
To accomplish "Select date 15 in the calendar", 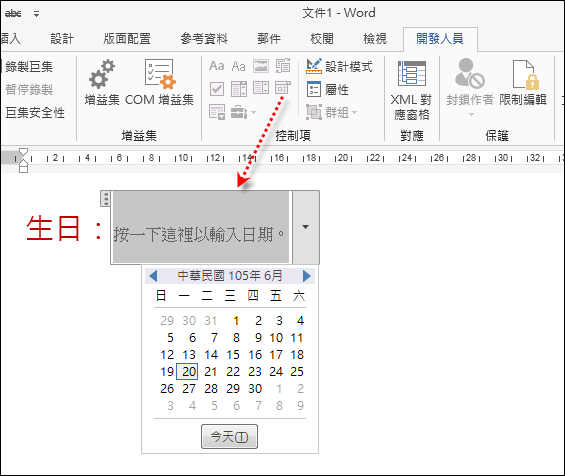I will coord(233,355).
